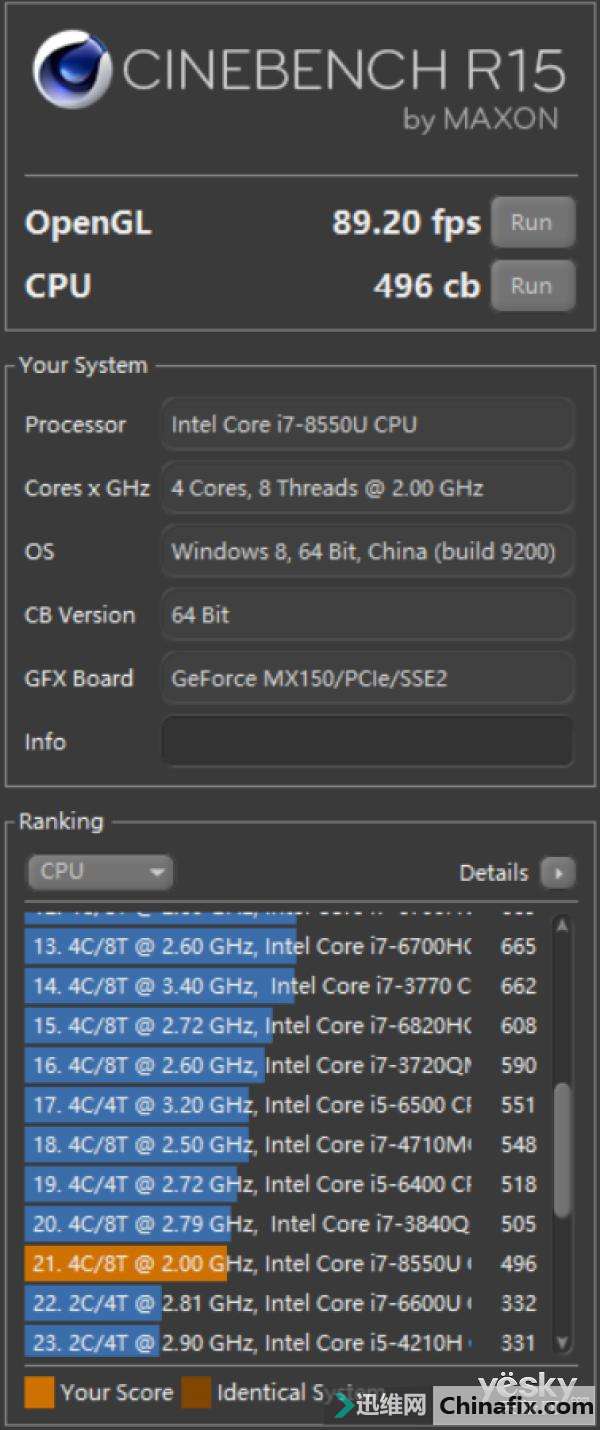
Task: Select ranking row 15 Core i7-6820HQ
Action: 286,1025
